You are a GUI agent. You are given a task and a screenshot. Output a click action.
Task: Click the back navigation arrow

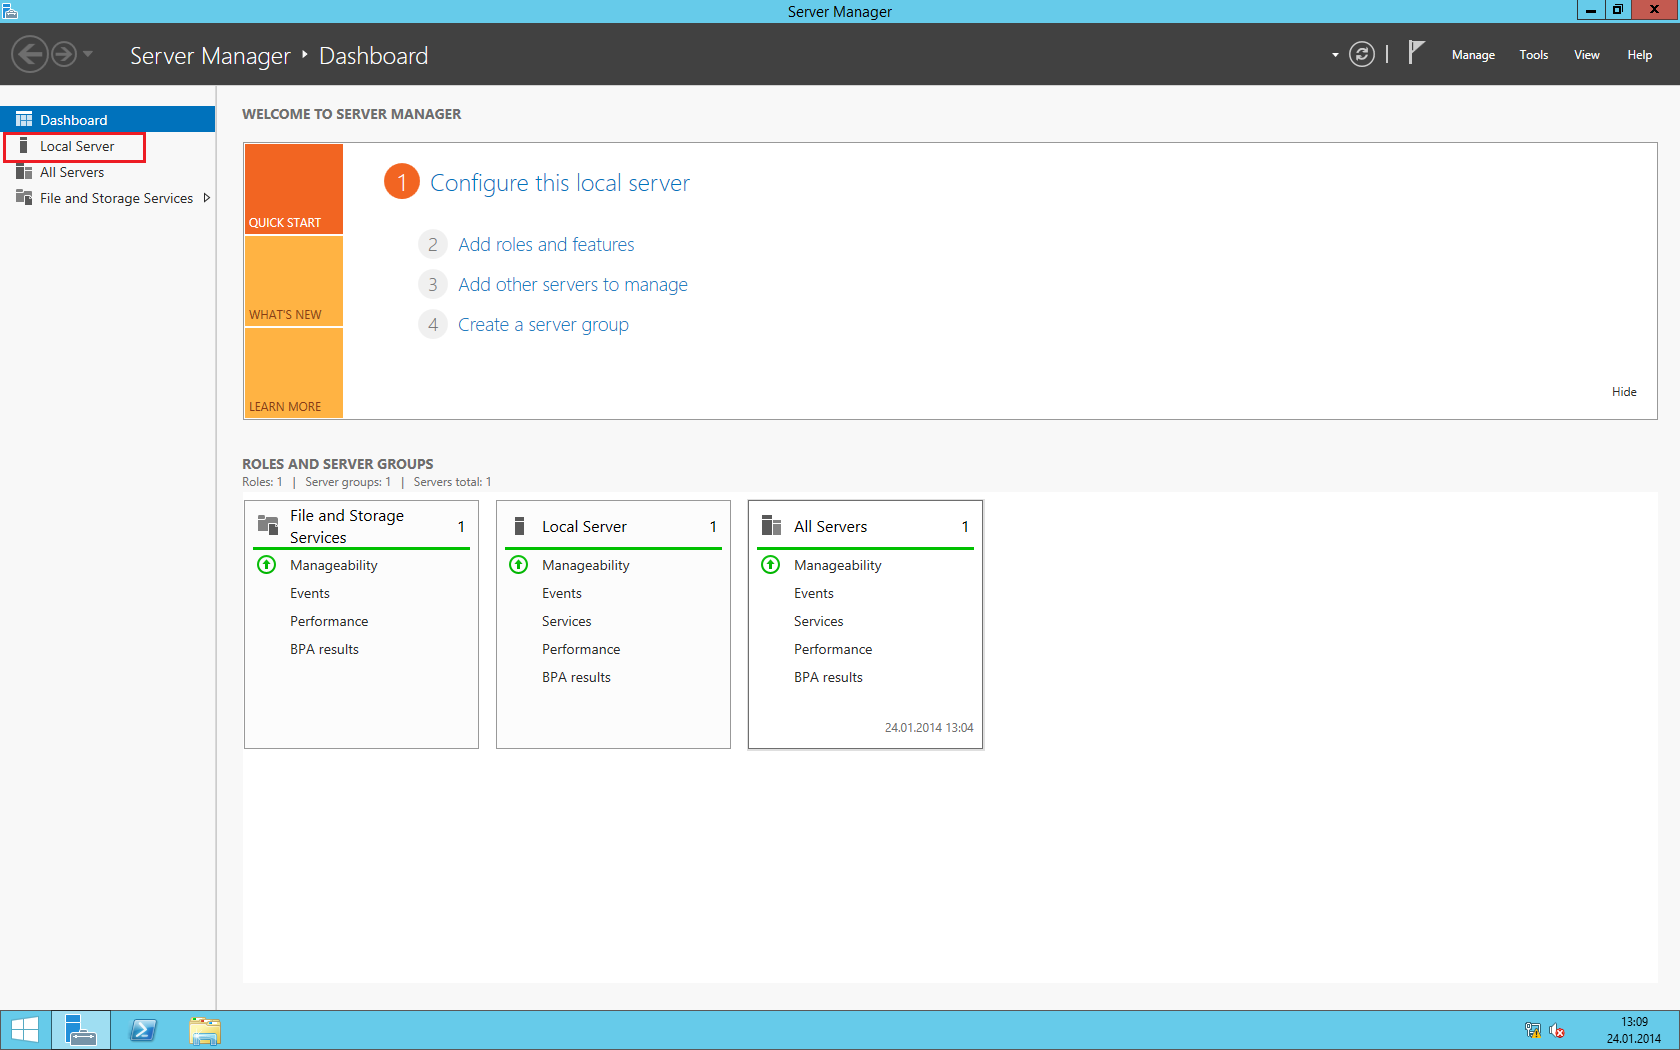click(x=30, y=54)
